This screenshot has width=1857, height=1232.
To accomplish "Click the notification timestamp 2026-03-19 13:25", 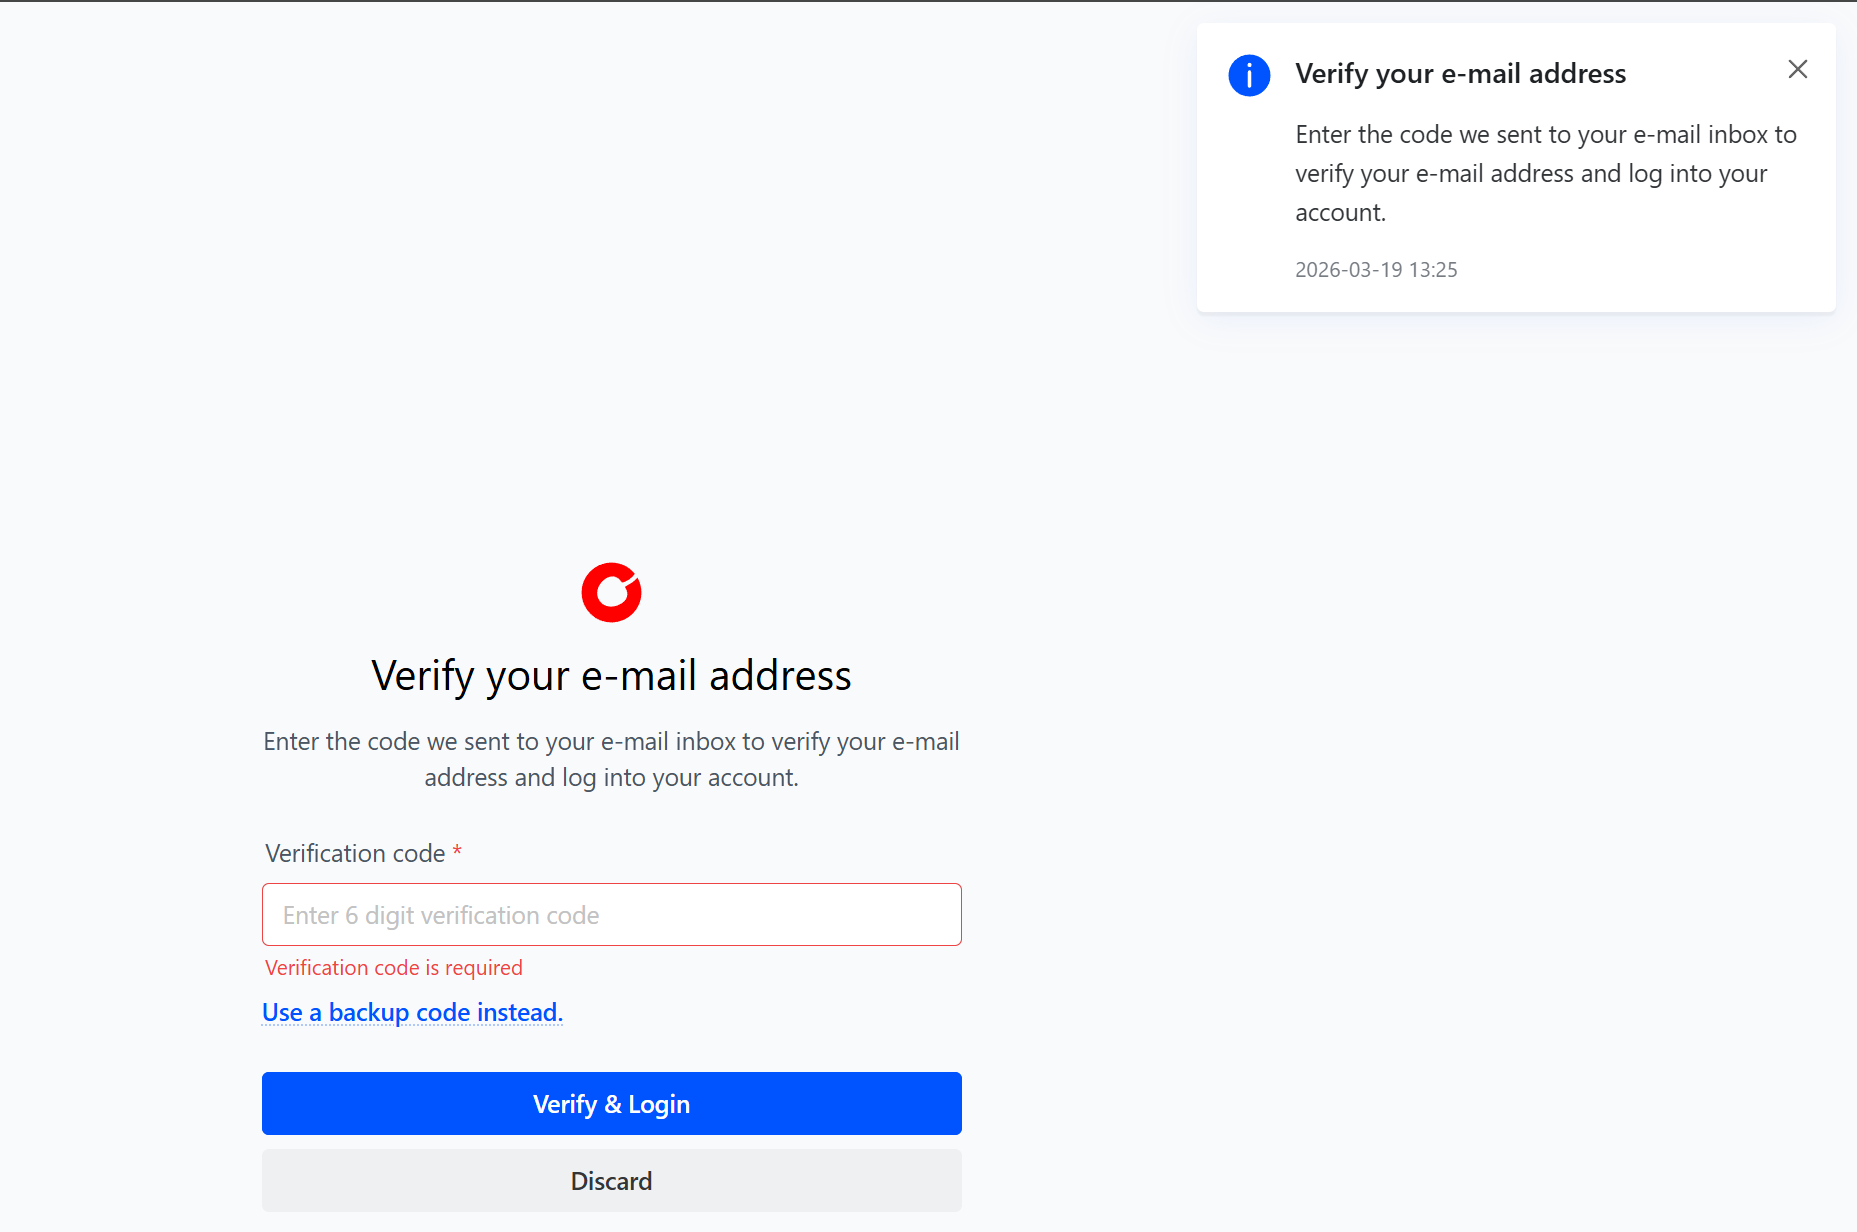I will pos(1376,270).
